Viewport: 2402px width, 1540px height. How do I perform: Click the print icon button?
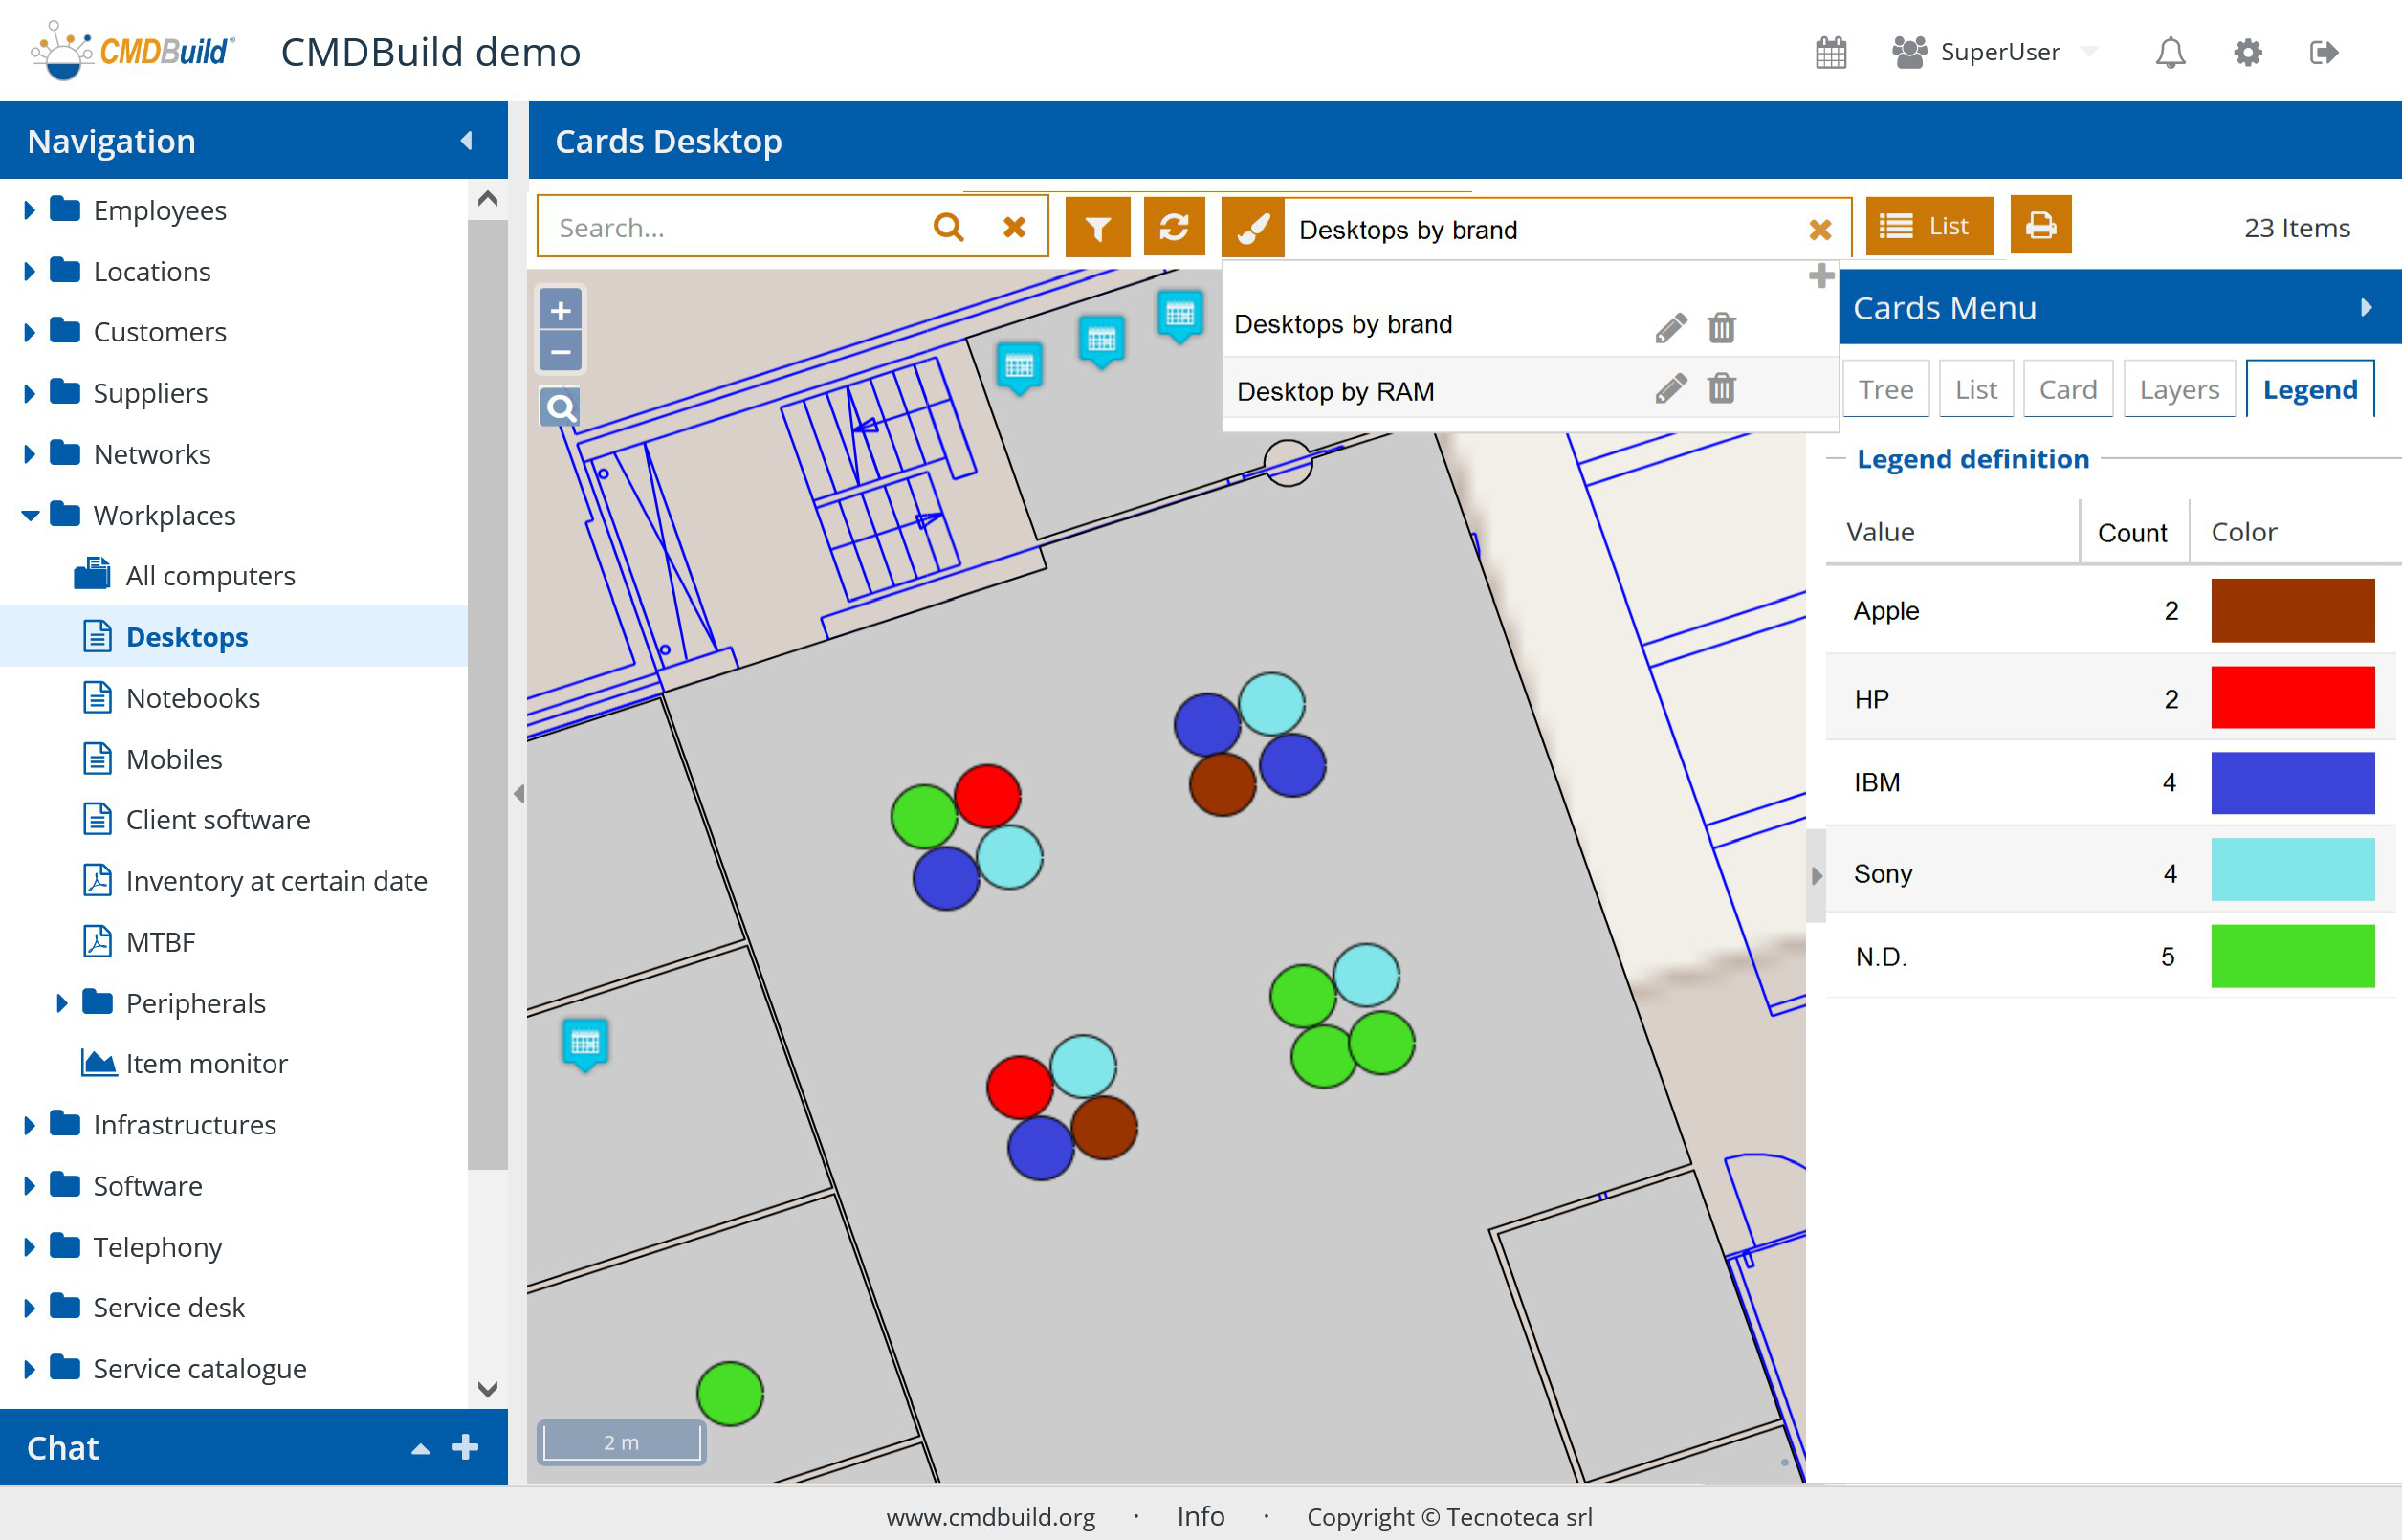(x=2040, y=226)
